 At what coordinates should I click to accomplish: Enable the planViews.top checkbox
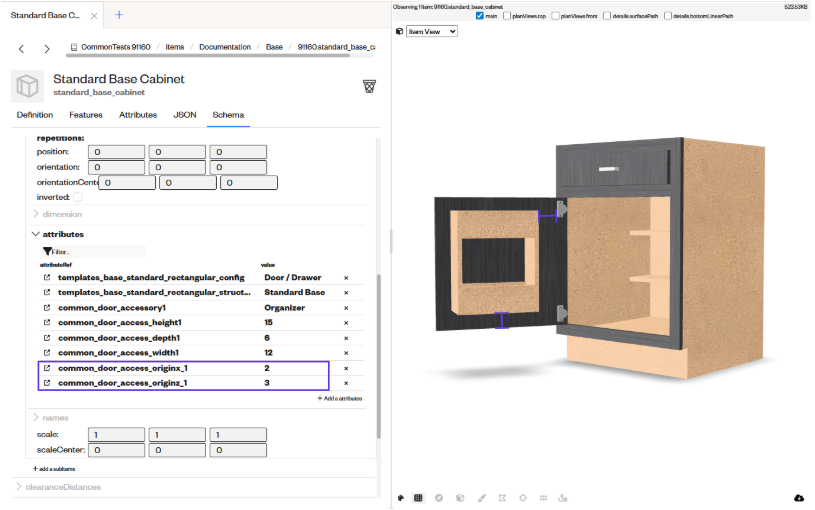507,16
